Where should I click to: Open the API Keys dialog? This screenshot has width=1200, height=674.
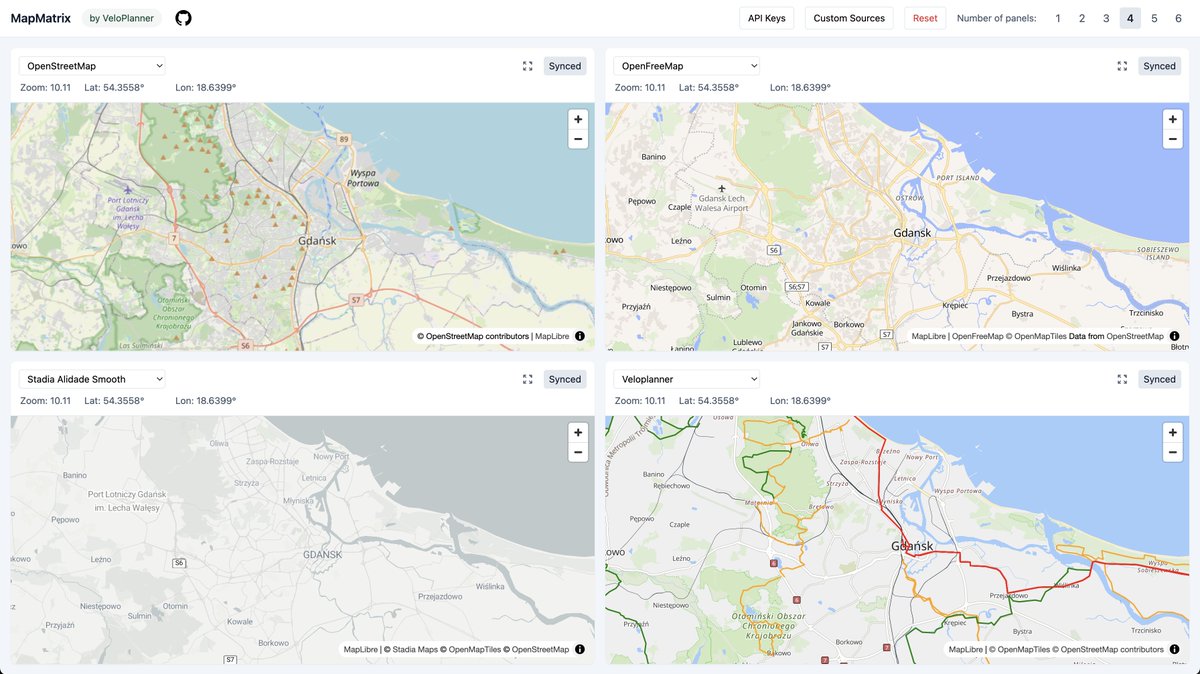(x=767, y=18)
